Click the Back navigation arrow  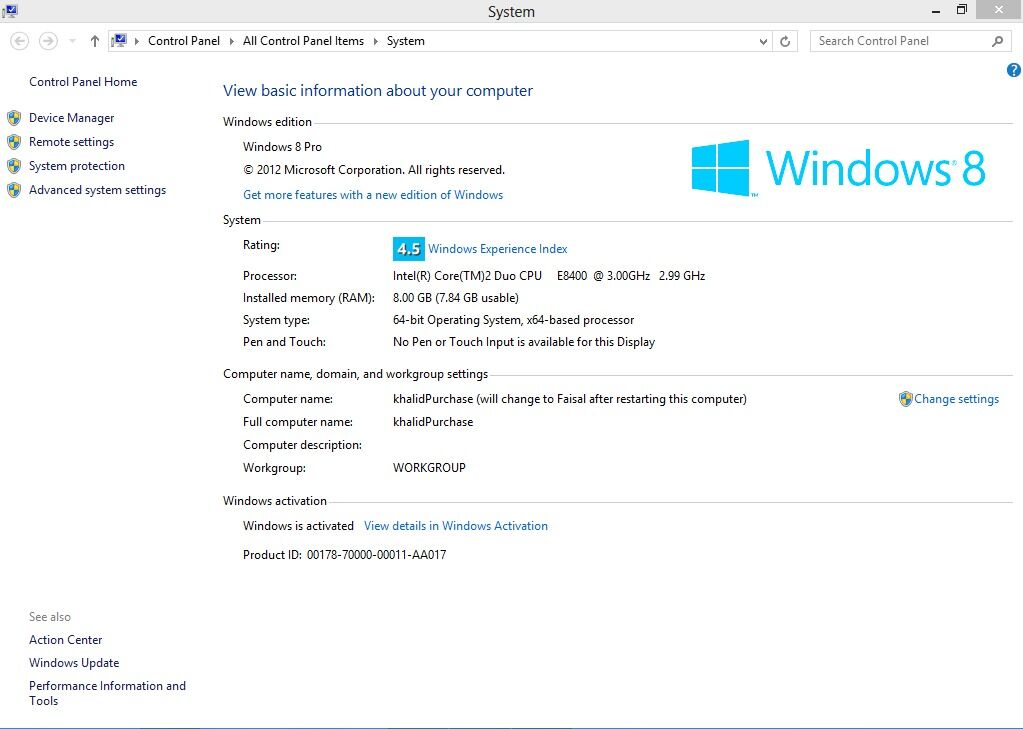click(20, 41)
